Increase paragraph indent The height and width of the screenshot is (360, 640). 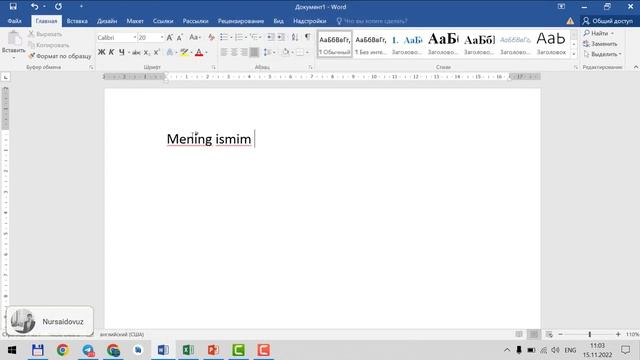tap(281, 37)
